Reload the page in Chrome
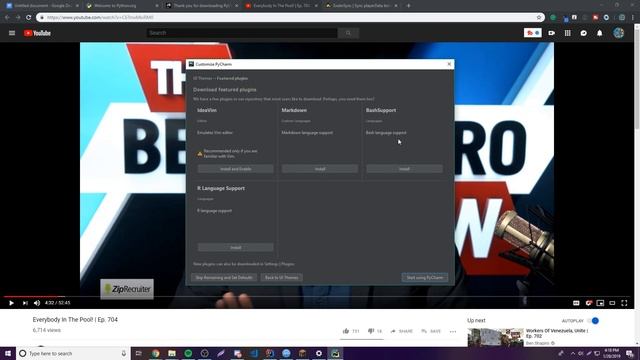This screenshot has width=640, height=360. pos(28,18)
